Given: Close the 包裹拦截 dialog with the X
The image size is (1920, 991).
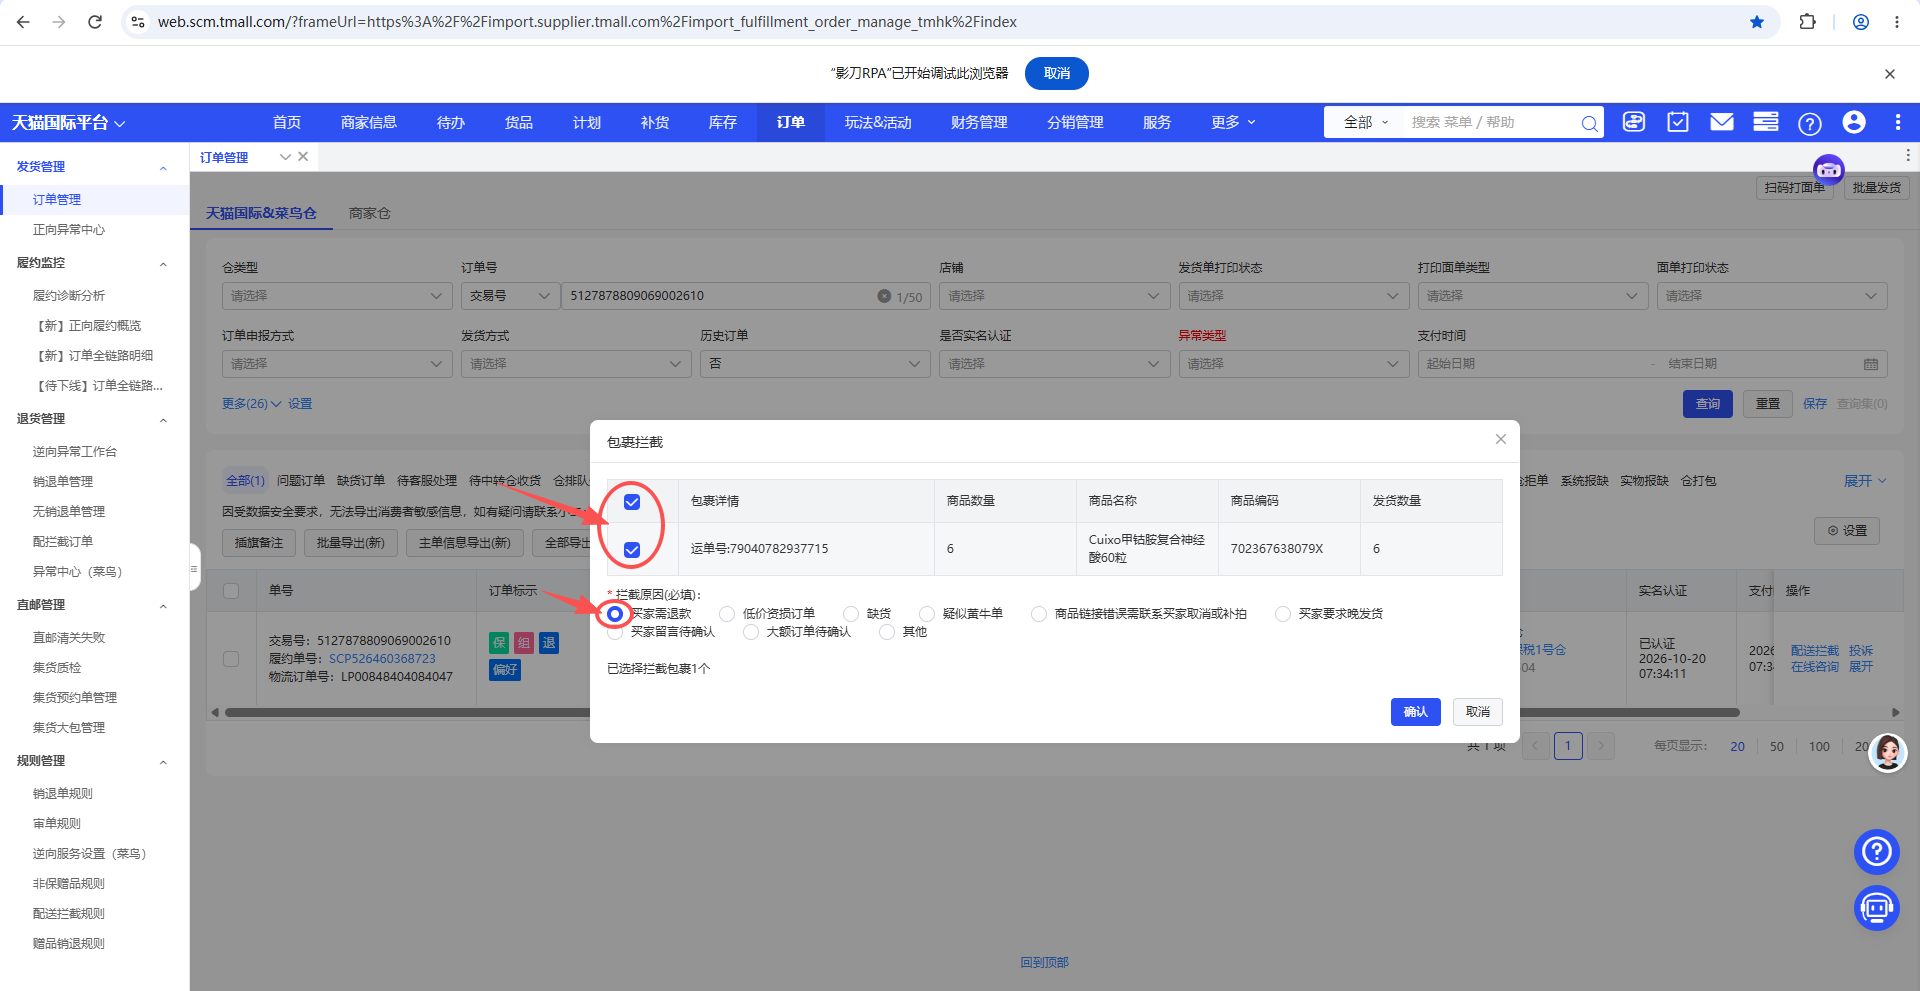Looking at the screenshot, I should click(x=1501, y=439).
